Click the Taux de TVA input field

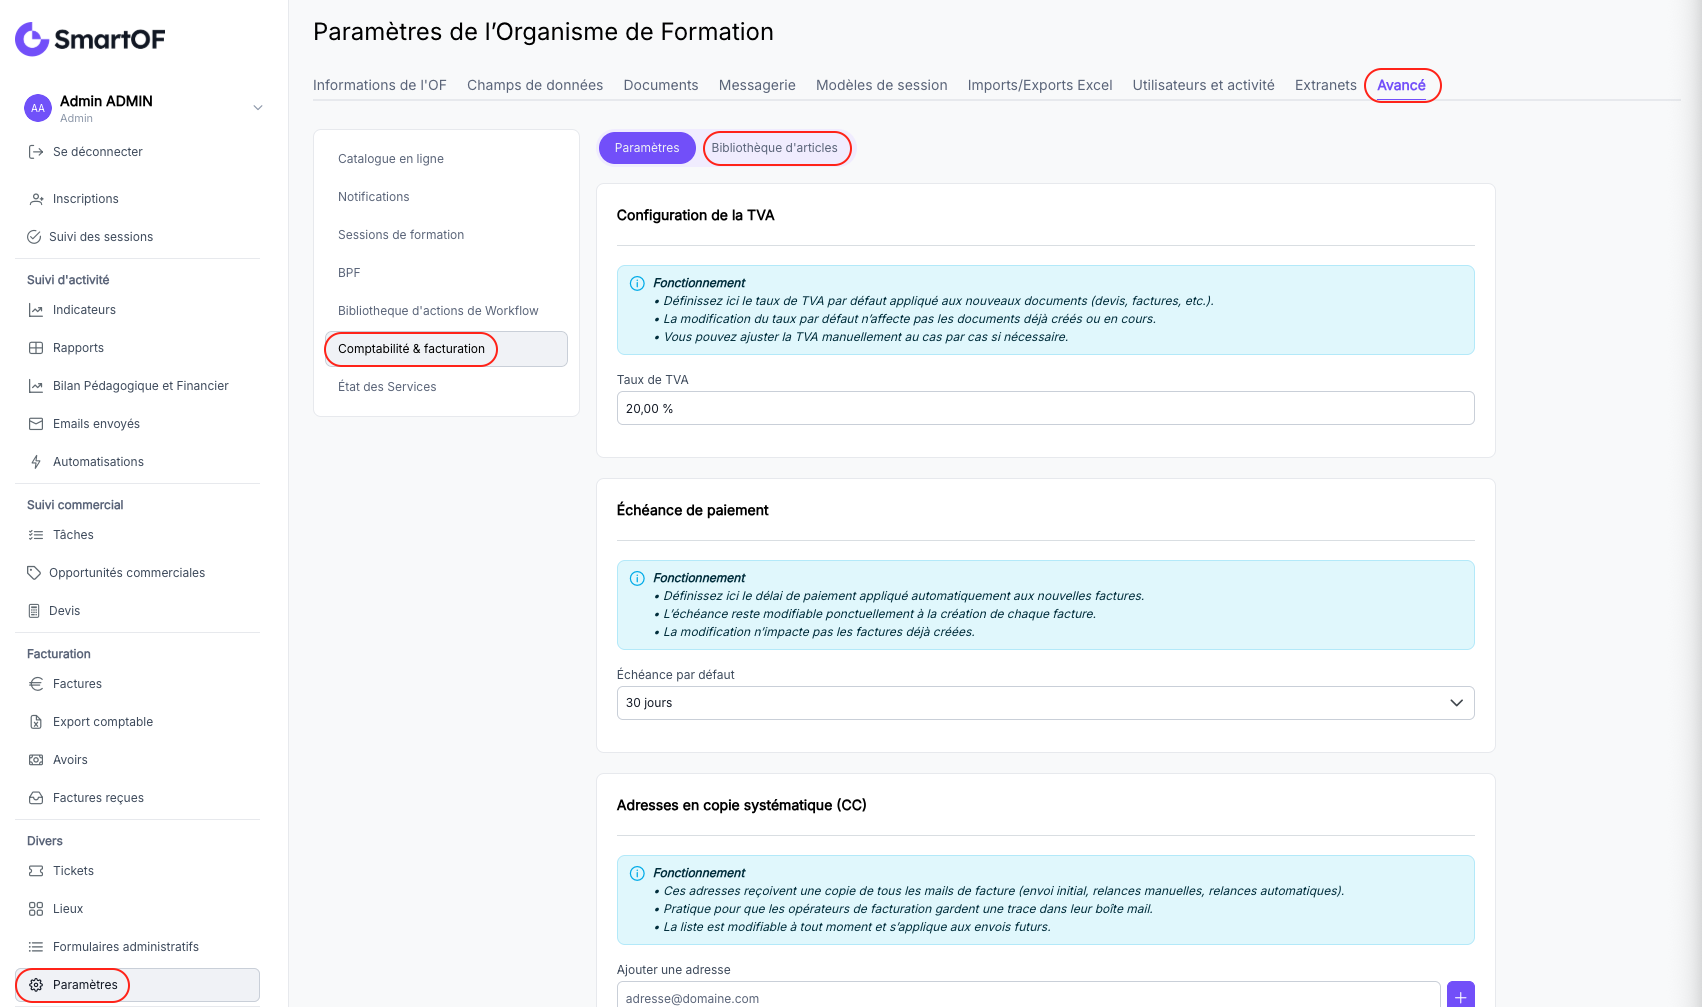coord(1045,408)
